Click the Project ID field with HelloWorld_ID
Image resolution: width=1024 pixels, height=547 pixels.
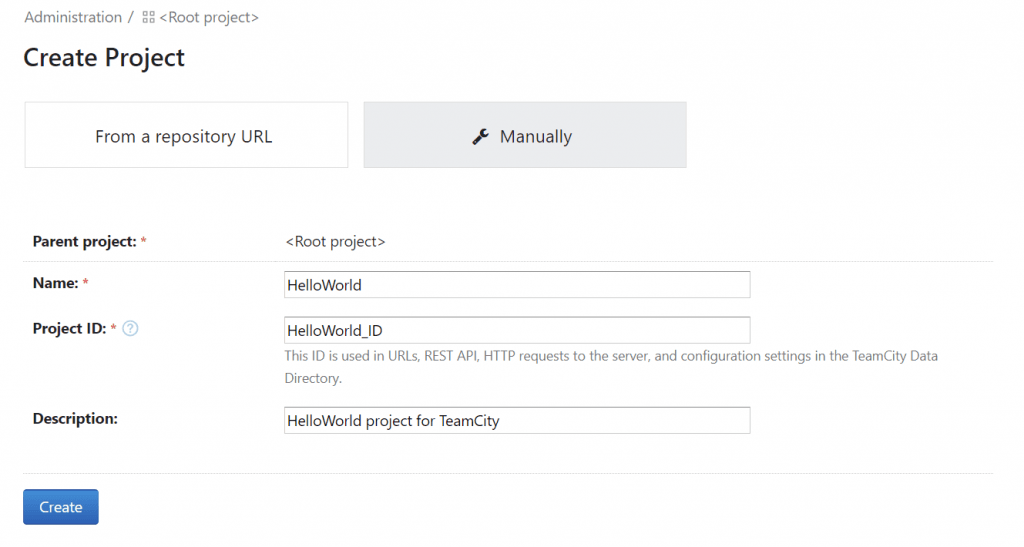[516, 330]
